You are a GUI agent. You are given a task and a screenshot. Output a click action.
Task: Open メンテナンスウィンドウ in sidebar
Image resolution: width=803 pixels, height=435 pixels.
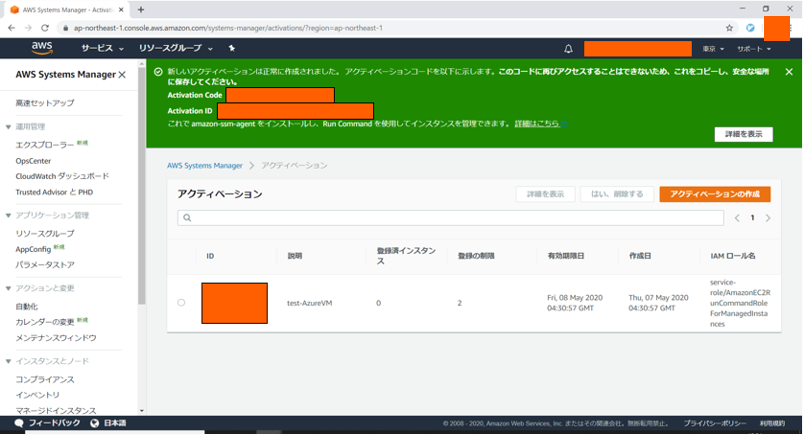coord(56,338)
